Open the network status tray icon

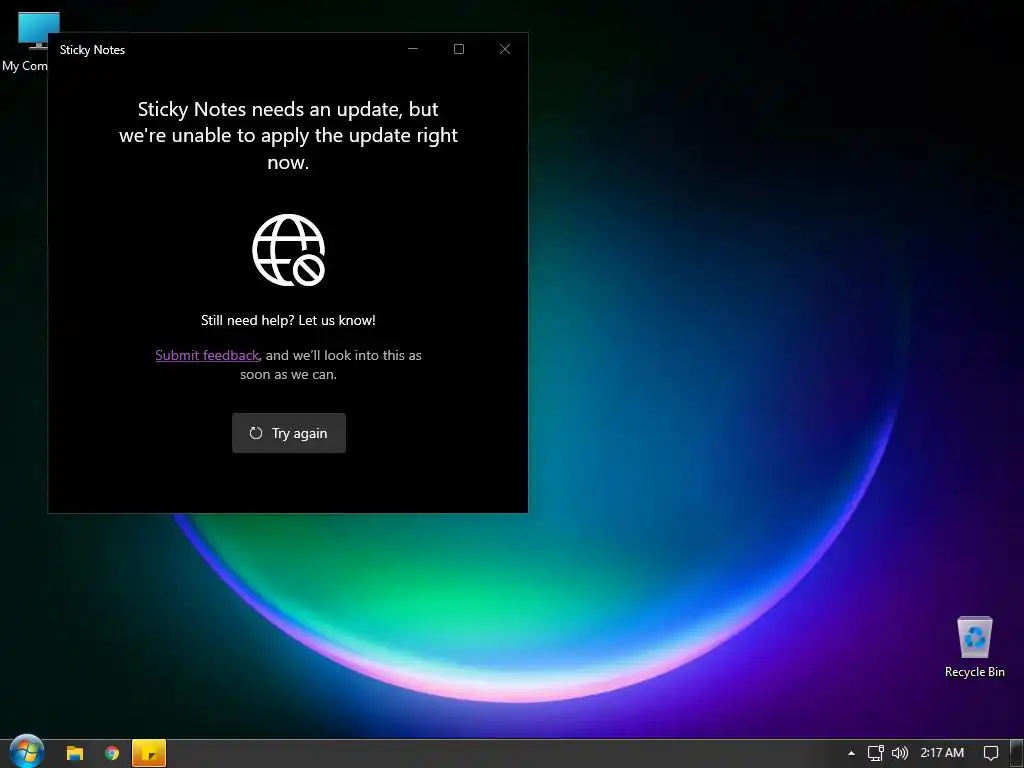875,753
